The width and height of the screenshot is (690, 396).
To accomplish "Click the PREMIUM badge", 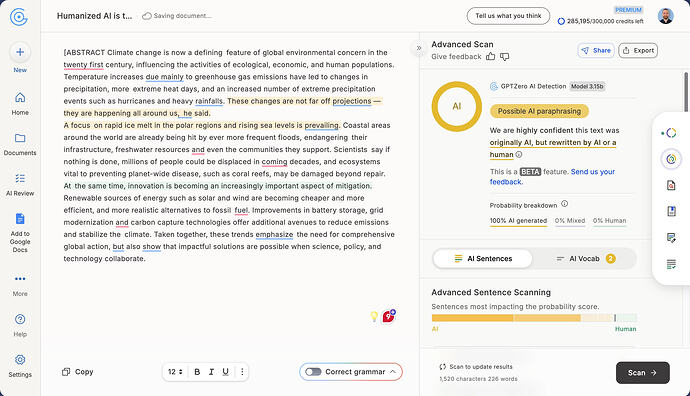I will tap(628, 10).
